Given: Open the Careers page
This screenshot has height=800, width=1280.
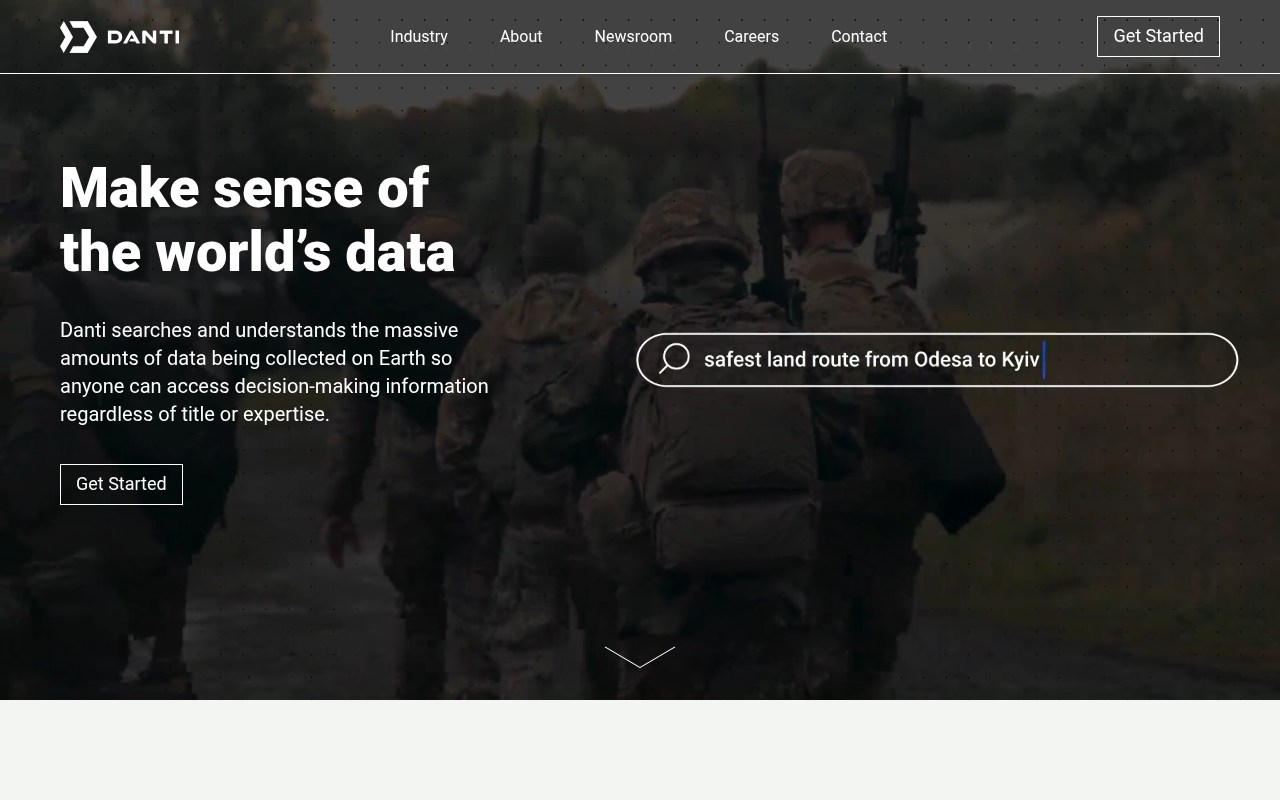Looking at the screenshot, I should (x=751, y=37).
